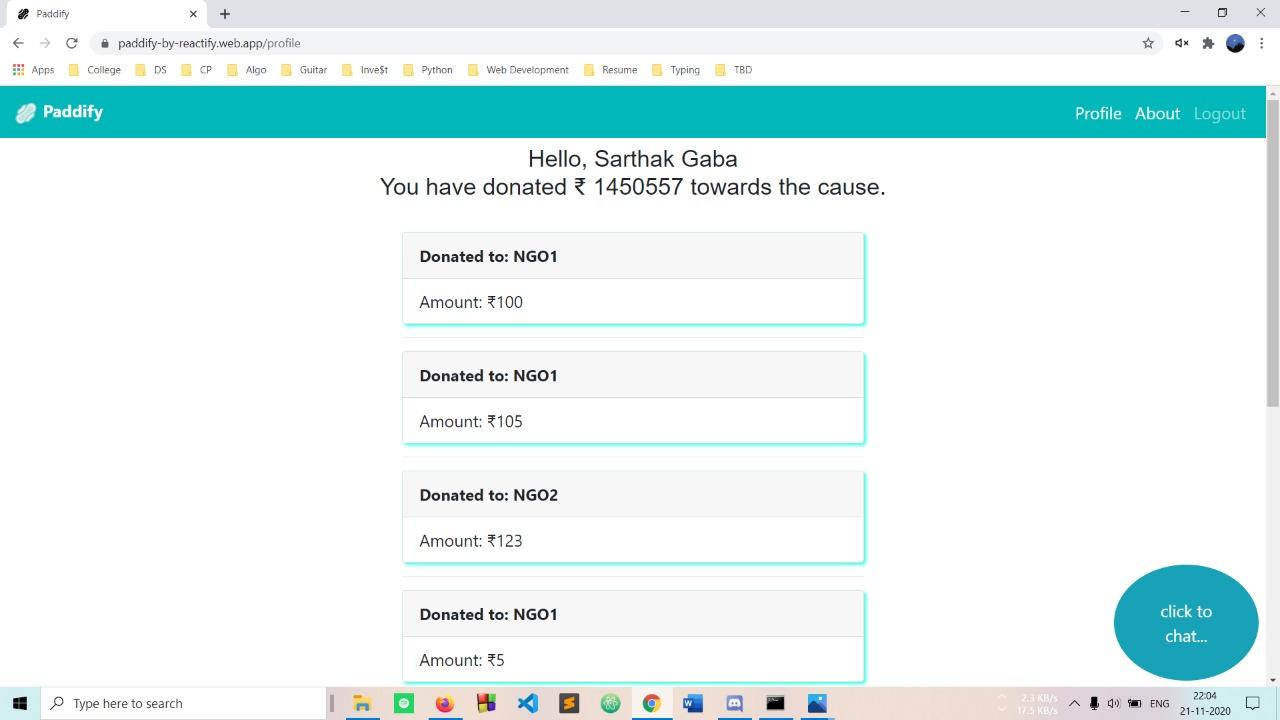Open the battery status icon
Viewport: 1280px width, 720px height.
point(1135,703)
